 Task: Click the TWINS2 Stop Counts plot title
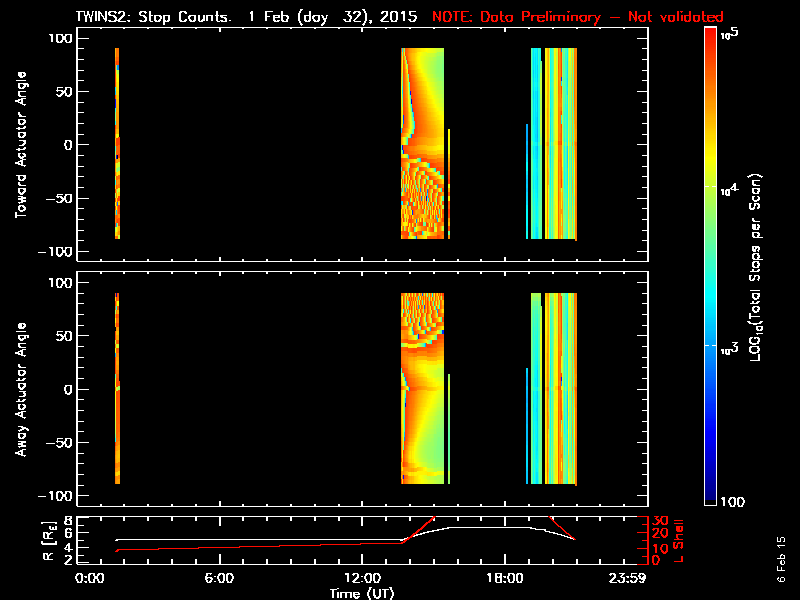pos(249,17)
